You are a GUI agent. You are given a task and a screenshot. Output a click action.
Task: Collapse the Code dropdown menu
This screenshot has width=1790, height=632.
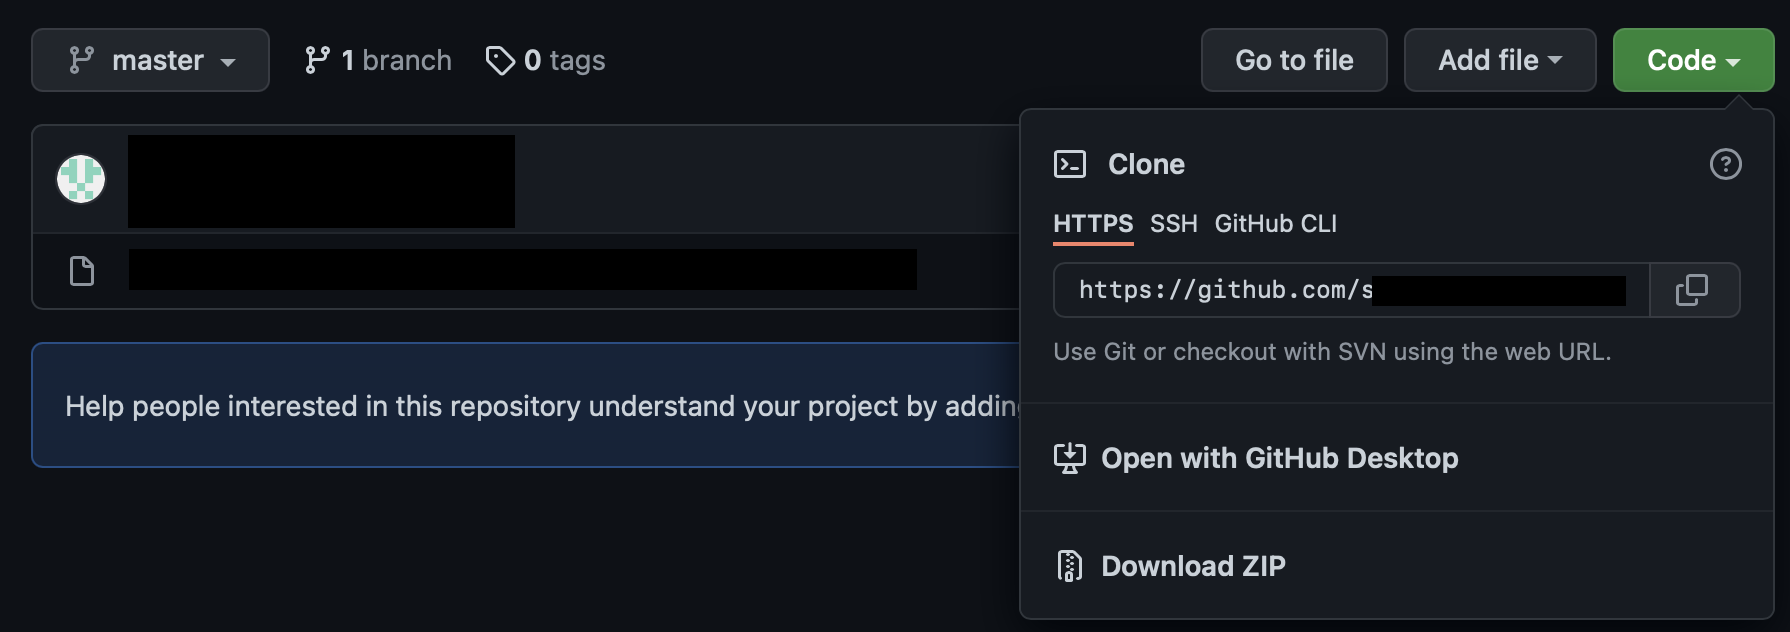pyautogui.click(x=1692, y=59)
